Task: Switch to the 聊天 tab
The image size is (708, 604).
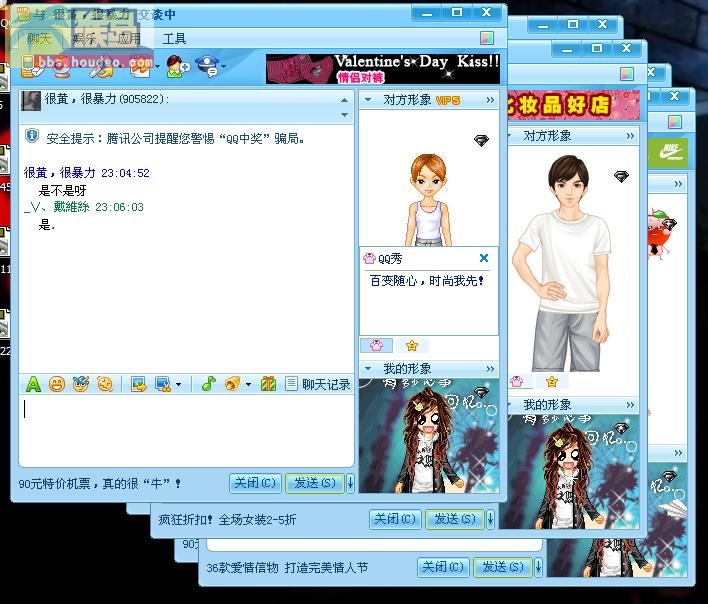Action: [x=39, y=39]
